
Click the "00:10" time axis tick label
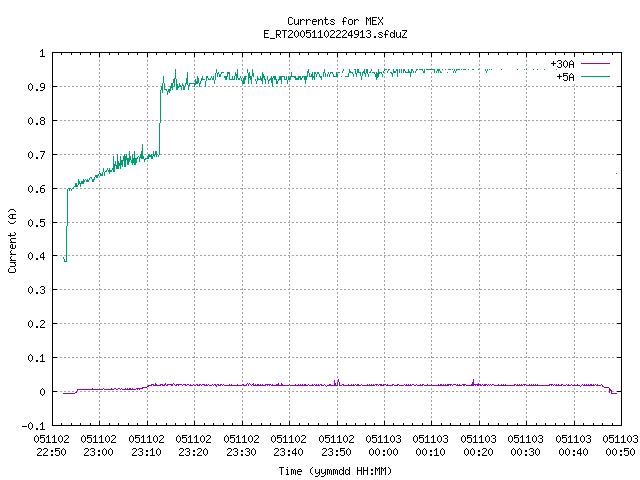click(431, 452)
